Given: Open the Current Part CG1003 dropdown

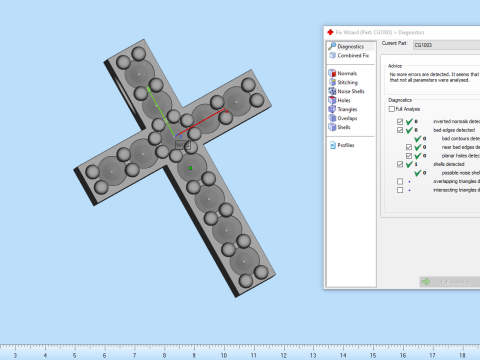Looking at the screenshot, I should coord(446,45).
